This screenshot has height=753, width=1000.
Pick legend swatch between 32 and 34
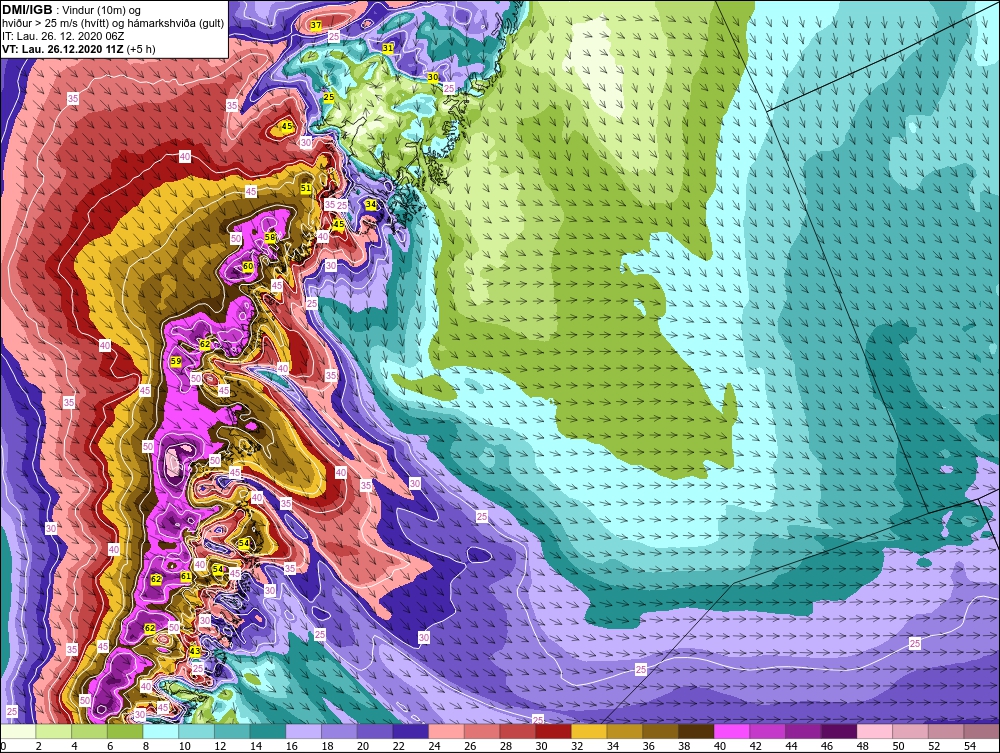589,731
